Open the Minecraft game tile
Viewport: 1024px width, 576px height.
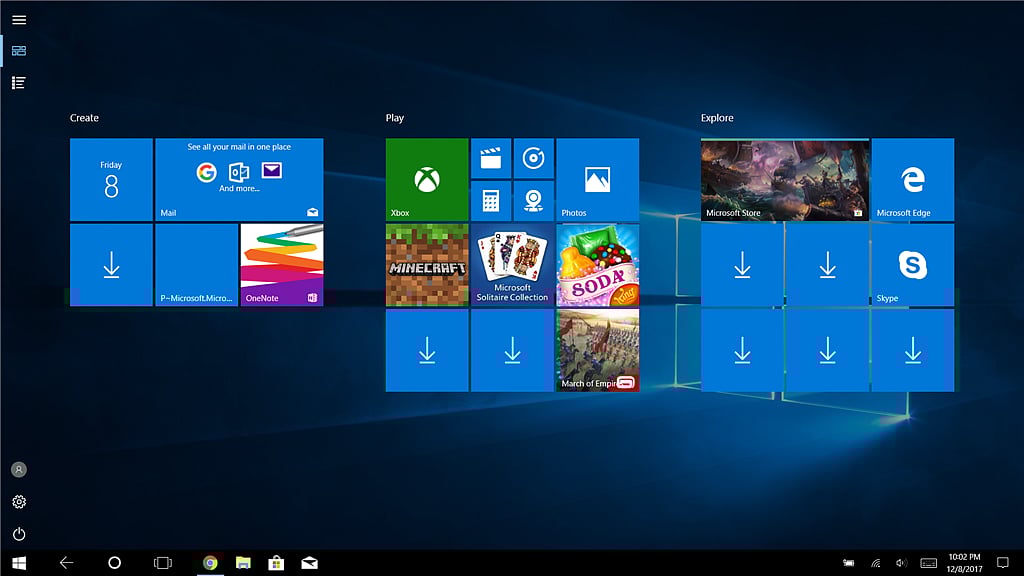click(427, 265)
